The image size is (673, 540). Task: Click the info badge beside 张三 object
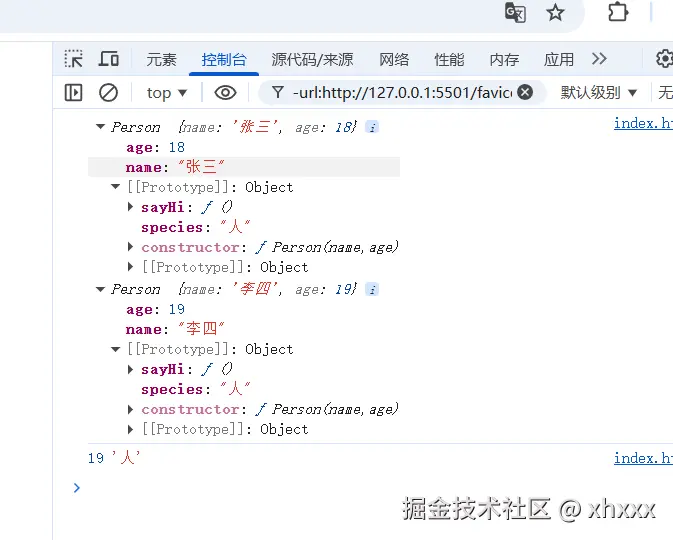tap(372, 127)
